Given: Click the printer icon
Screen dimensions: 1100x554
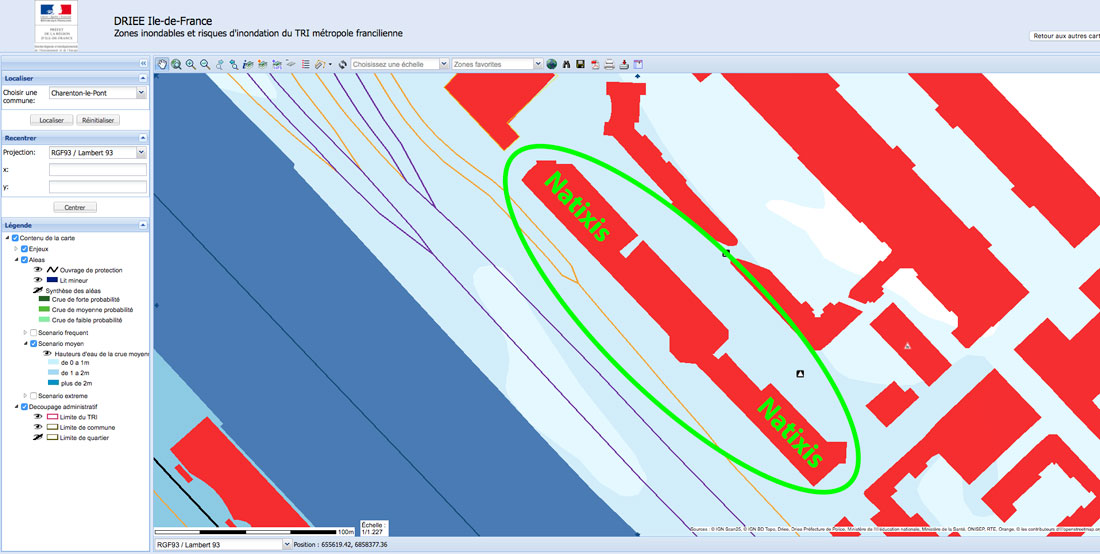Looking at the screenshot, I should [609, 64].
